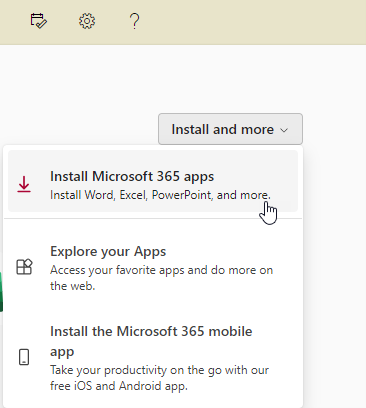The width and height of the screenshot is (366, 408).
Task: Collapse the Install and more dropdown
Action: [x=230, y=129]
